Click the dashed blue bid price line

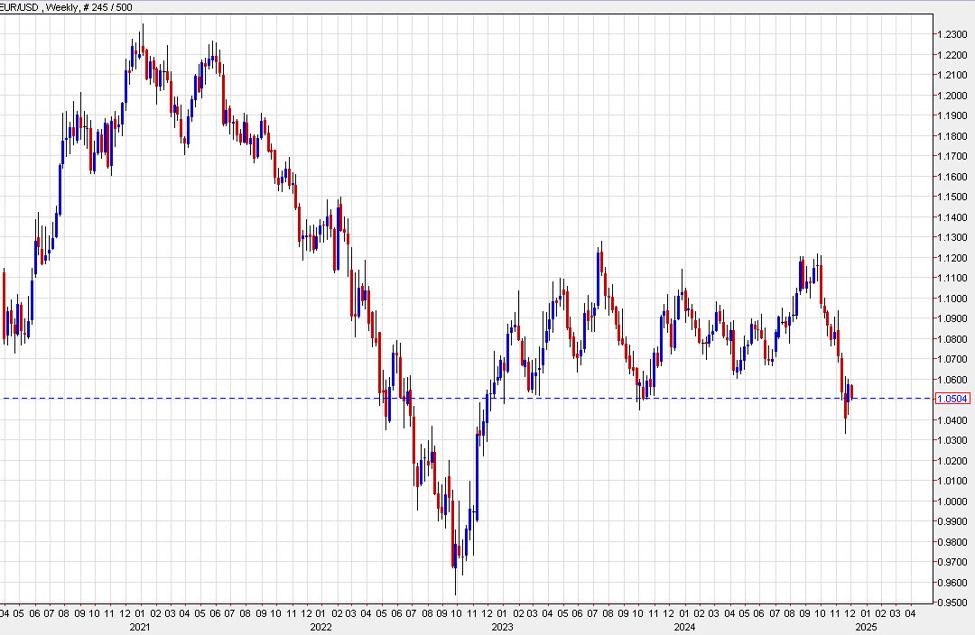[400, 398]
